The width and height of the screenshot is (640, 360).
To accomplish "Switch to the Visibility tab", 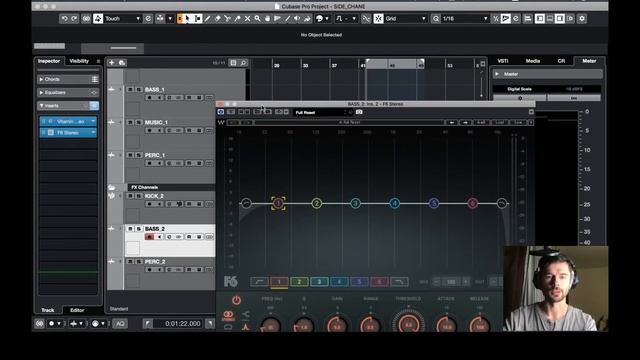I will click(79, 61).
